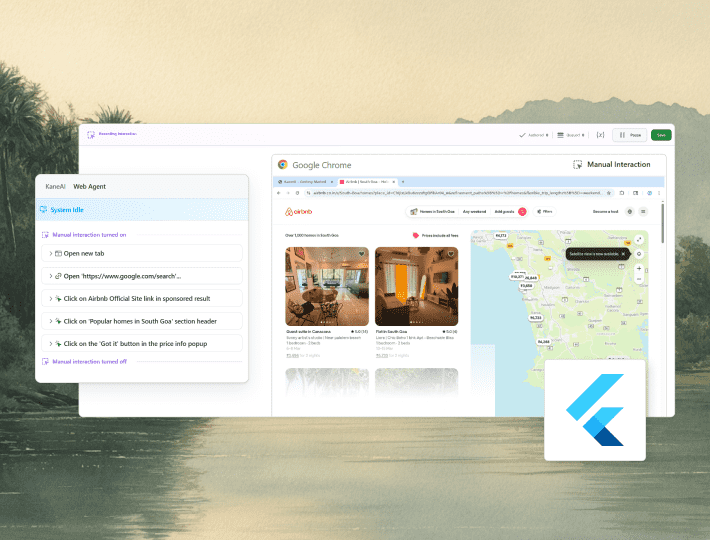710x540 pixels.
Task: Click the Airbnb logo
Action: pos(298,211)
